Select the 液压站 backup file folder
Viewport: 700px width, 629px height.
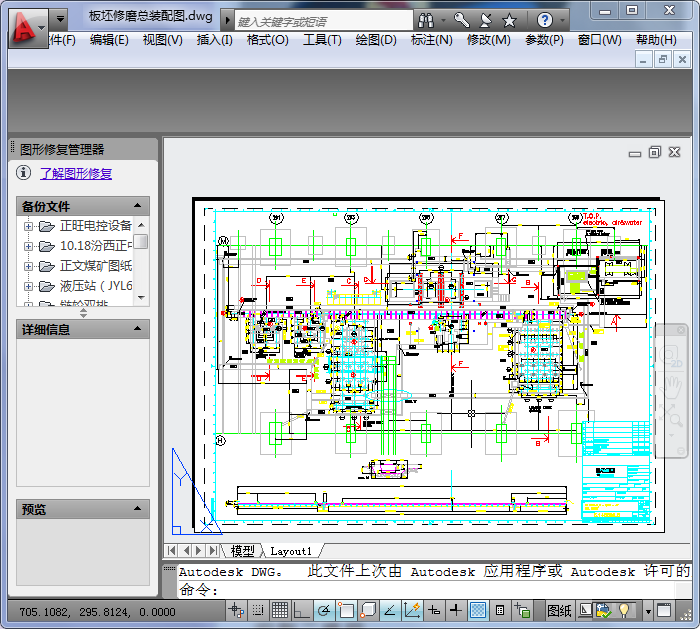click(x=95, y=286)
